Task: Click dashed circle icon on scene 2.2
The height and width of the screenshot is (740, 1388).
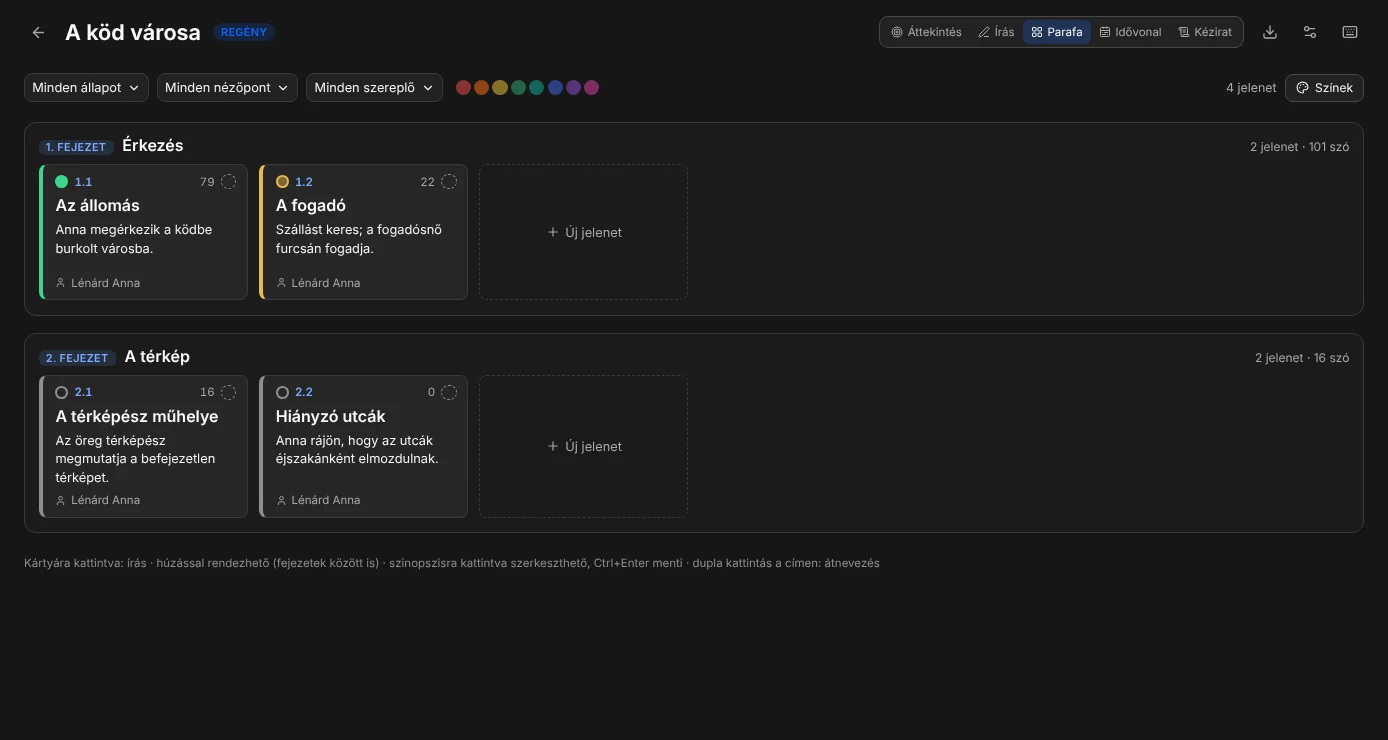Action: click(x=449, y=393)
